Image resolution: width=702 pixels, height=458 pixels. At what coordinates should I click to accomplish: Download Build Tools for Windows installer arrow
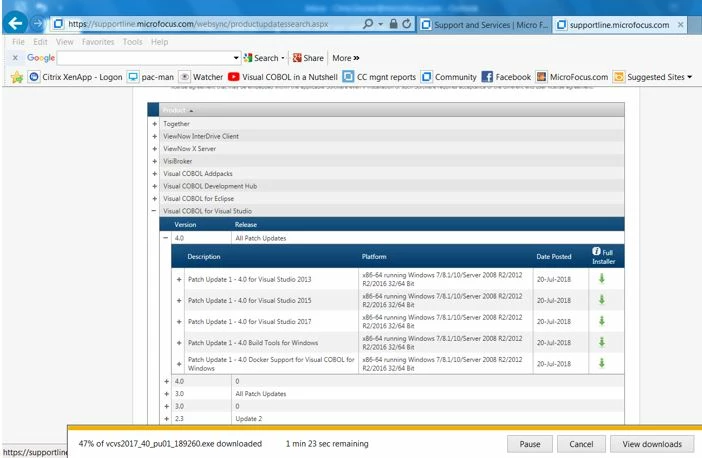602,342
